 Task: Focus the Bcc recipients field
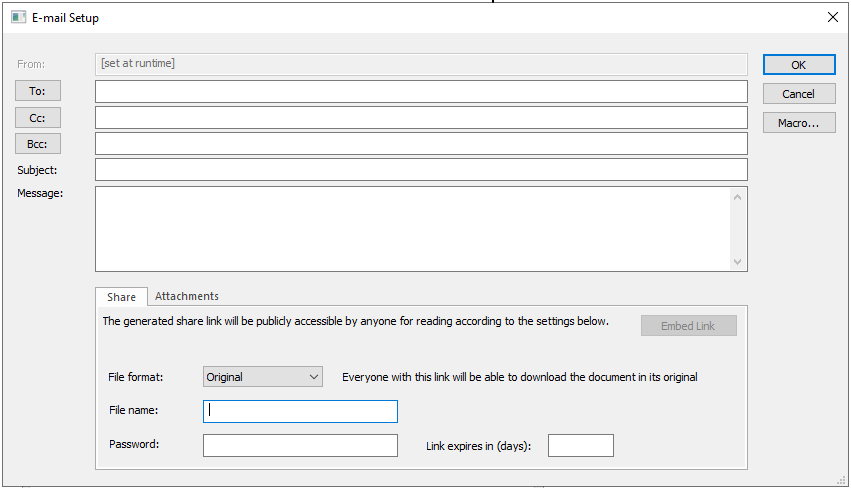point(421,144)
